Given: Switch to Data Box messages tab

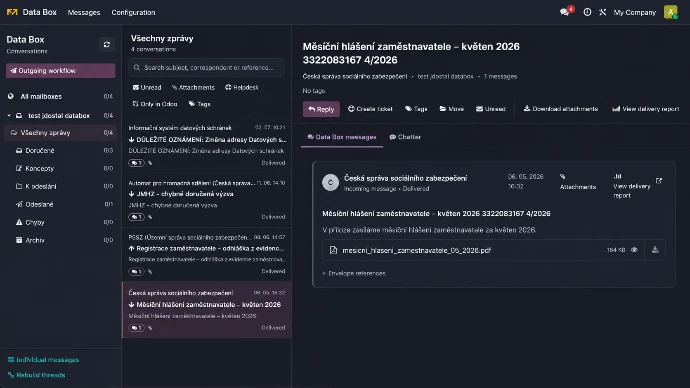Looking at the screenshot, I should [x=342, y=137].
